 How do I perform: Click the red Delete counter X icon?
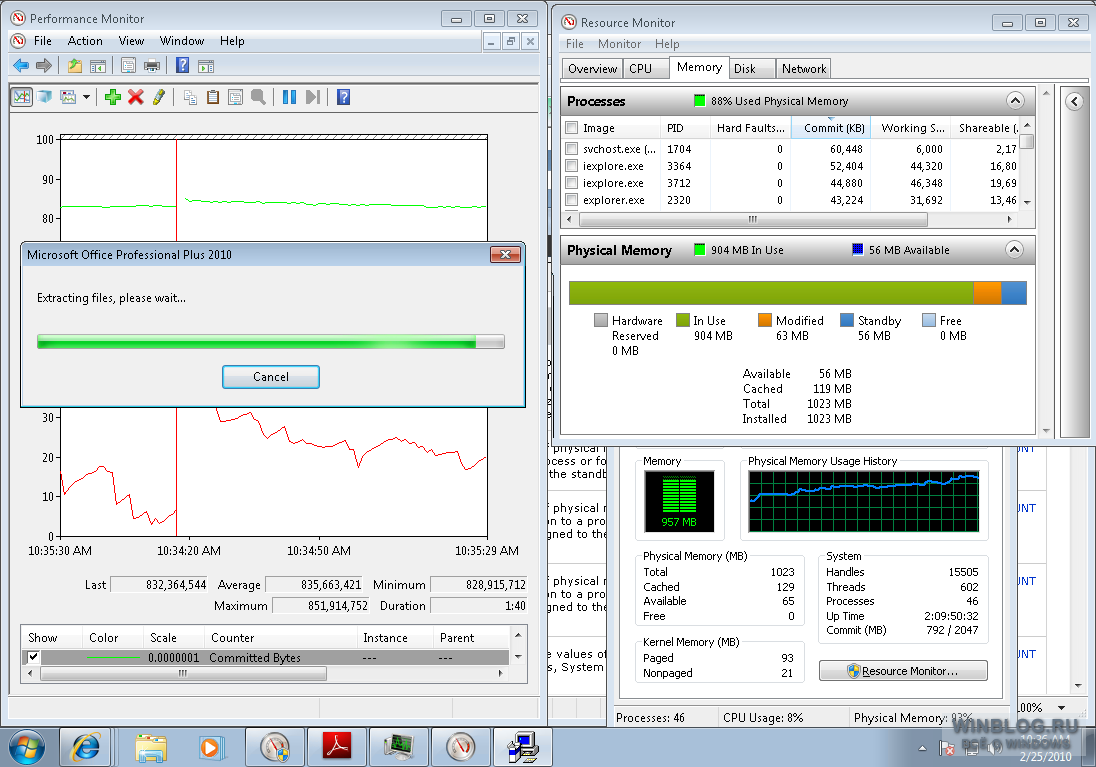point(136,97)
